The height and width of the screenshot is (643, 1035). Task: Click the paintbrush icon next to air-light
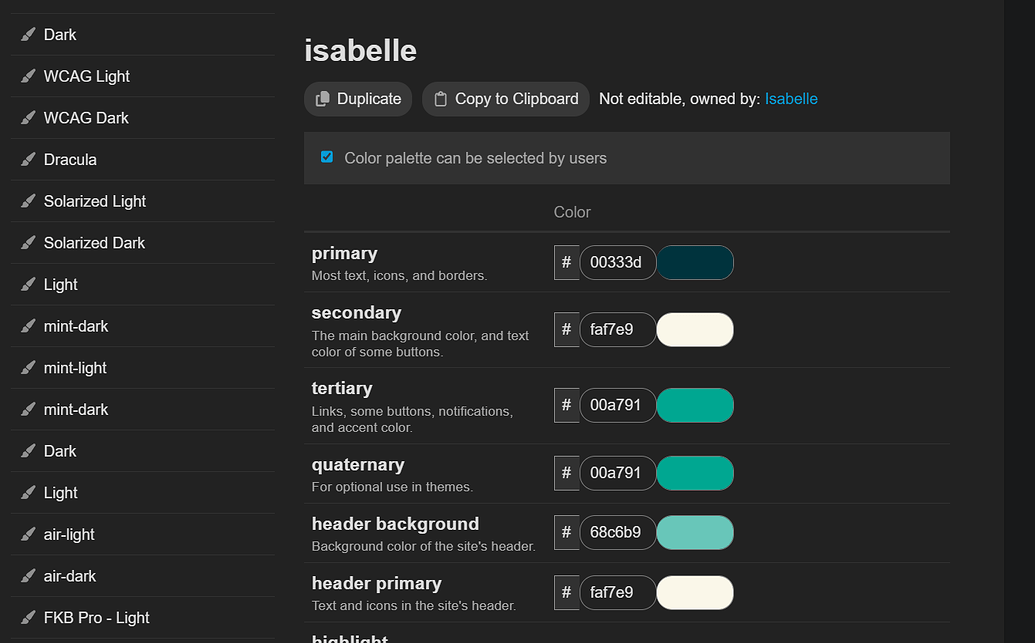29,534
